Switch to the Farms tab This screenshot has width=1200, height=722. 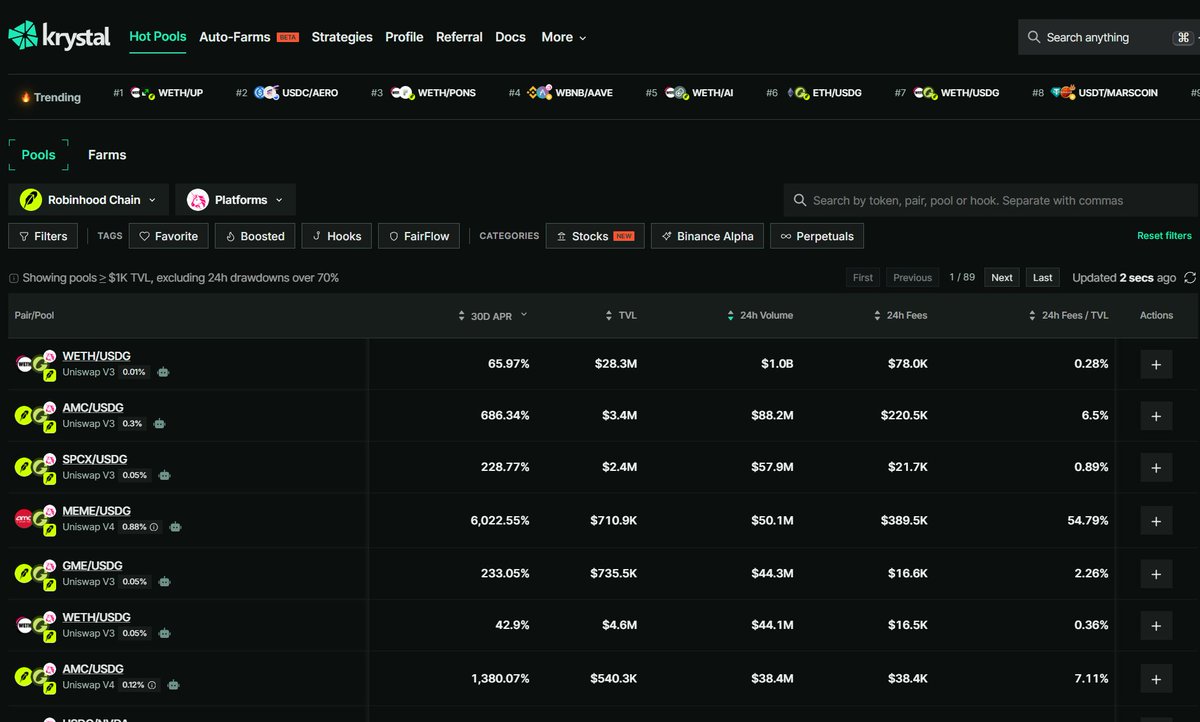point(107,155)
